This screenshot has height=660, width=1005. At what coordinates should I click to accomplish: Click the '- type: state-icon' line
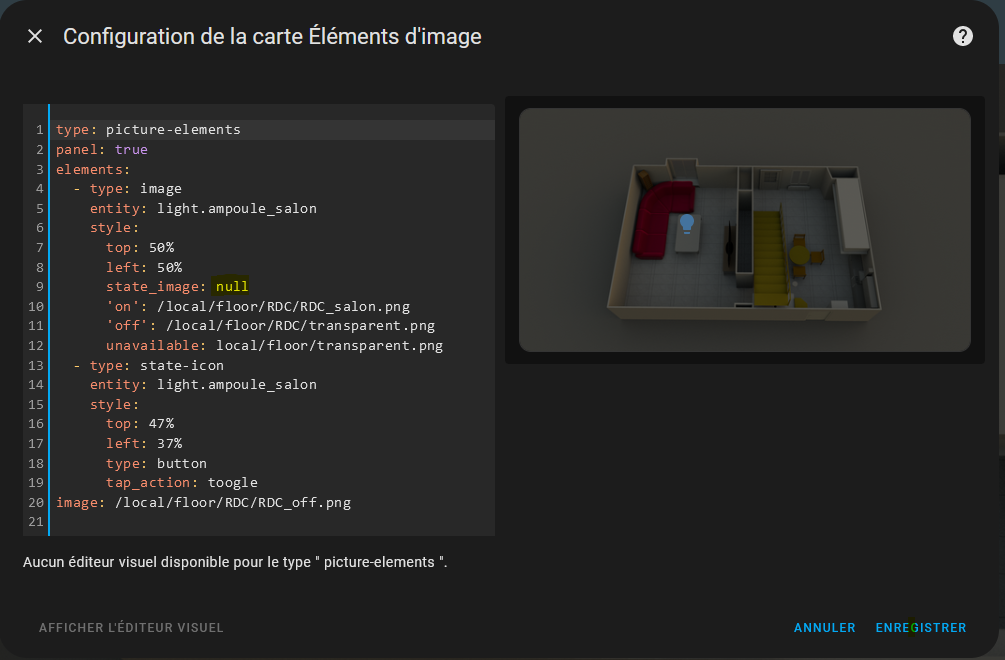coord(149,366)
